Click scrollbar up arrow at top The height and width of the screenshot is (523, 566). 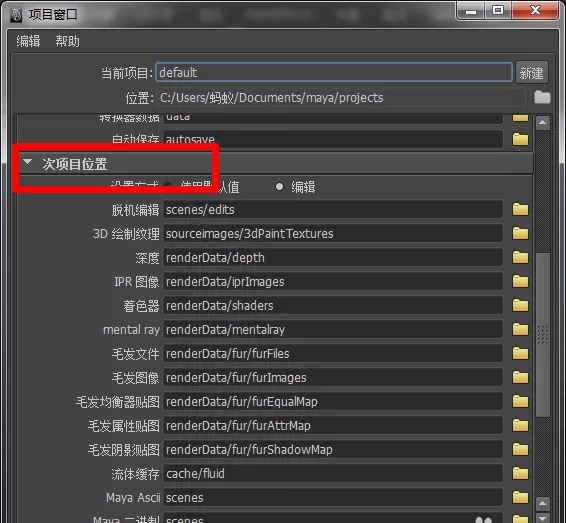point(543,123)
